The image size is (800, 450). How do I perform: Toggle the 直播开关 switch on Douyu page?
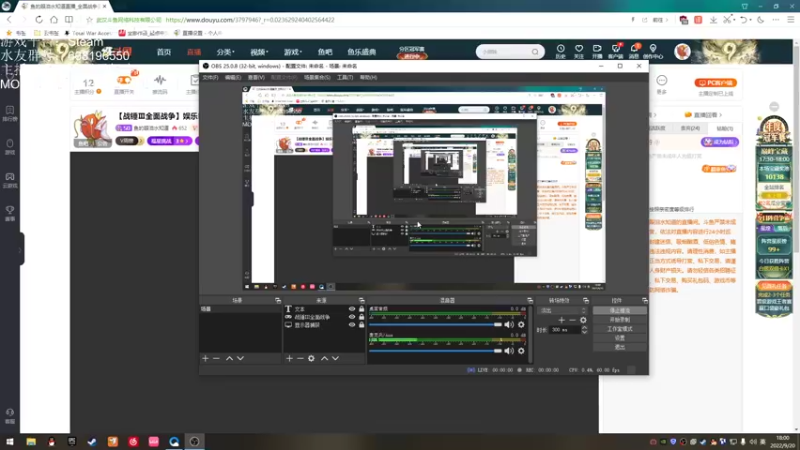tap(124, 80)
